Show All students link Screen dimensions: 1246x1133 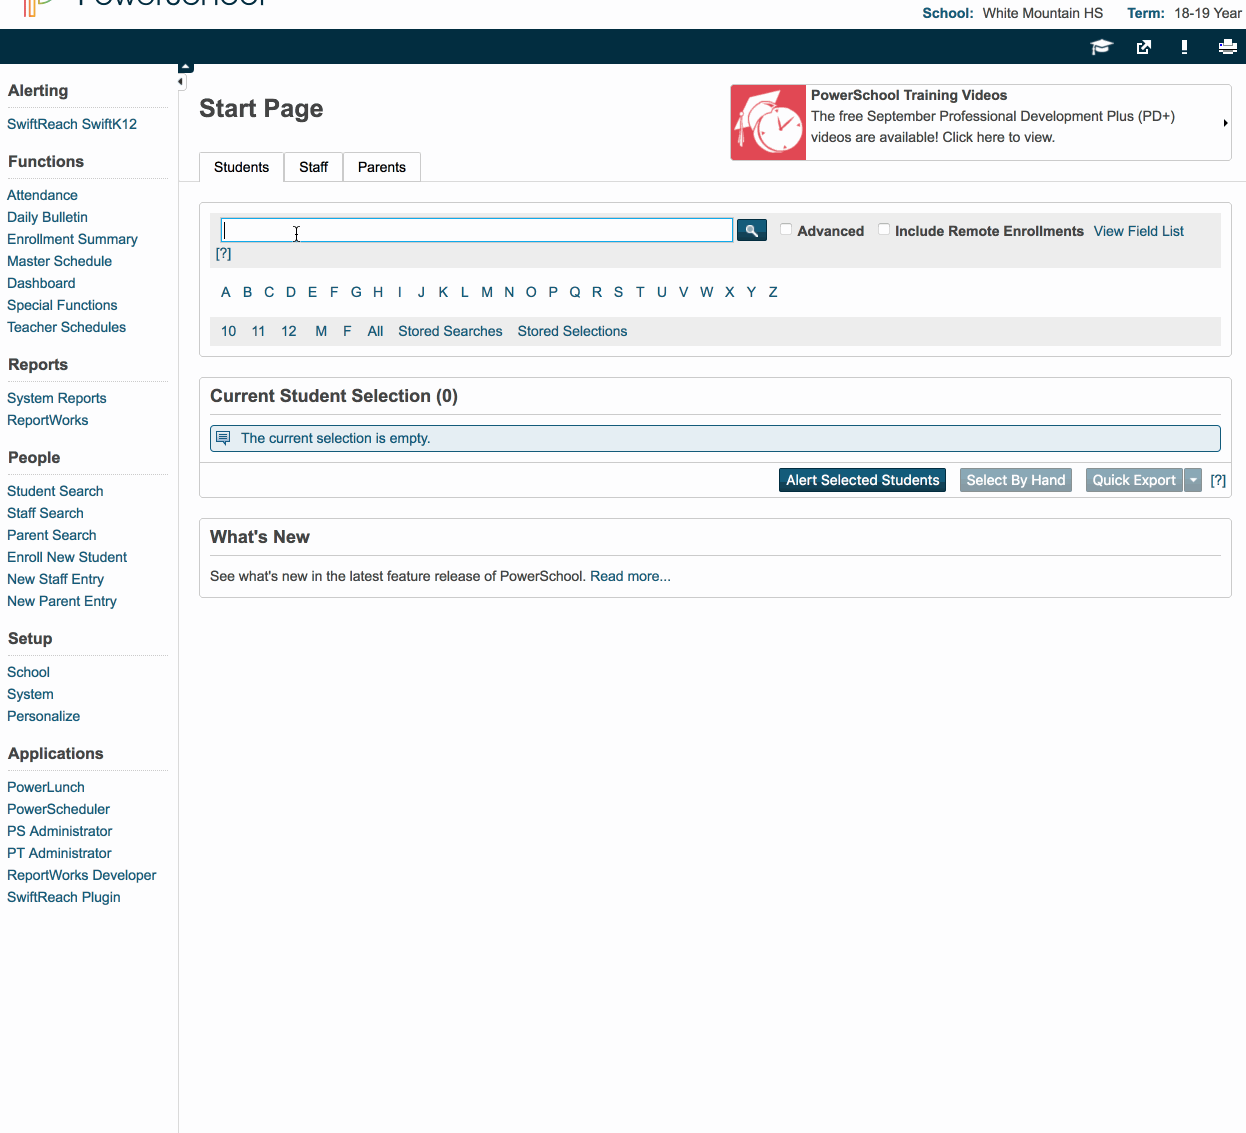375,331
